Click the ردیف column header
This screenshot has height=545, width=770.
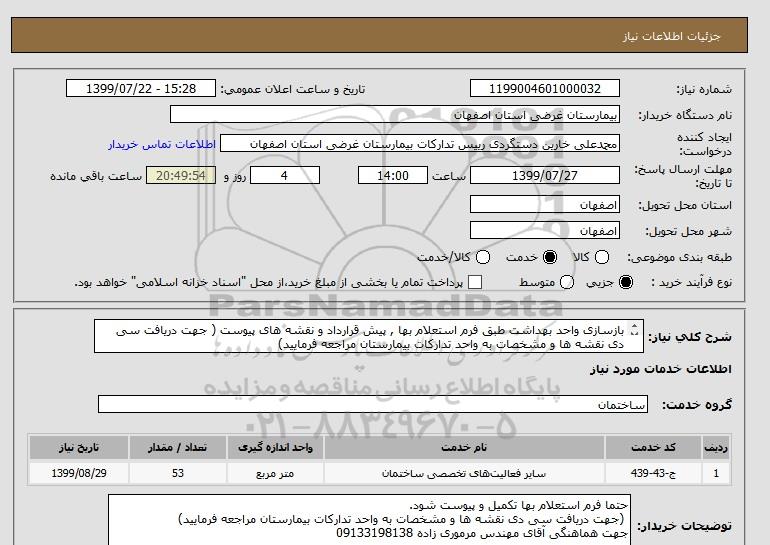point(716,447)
